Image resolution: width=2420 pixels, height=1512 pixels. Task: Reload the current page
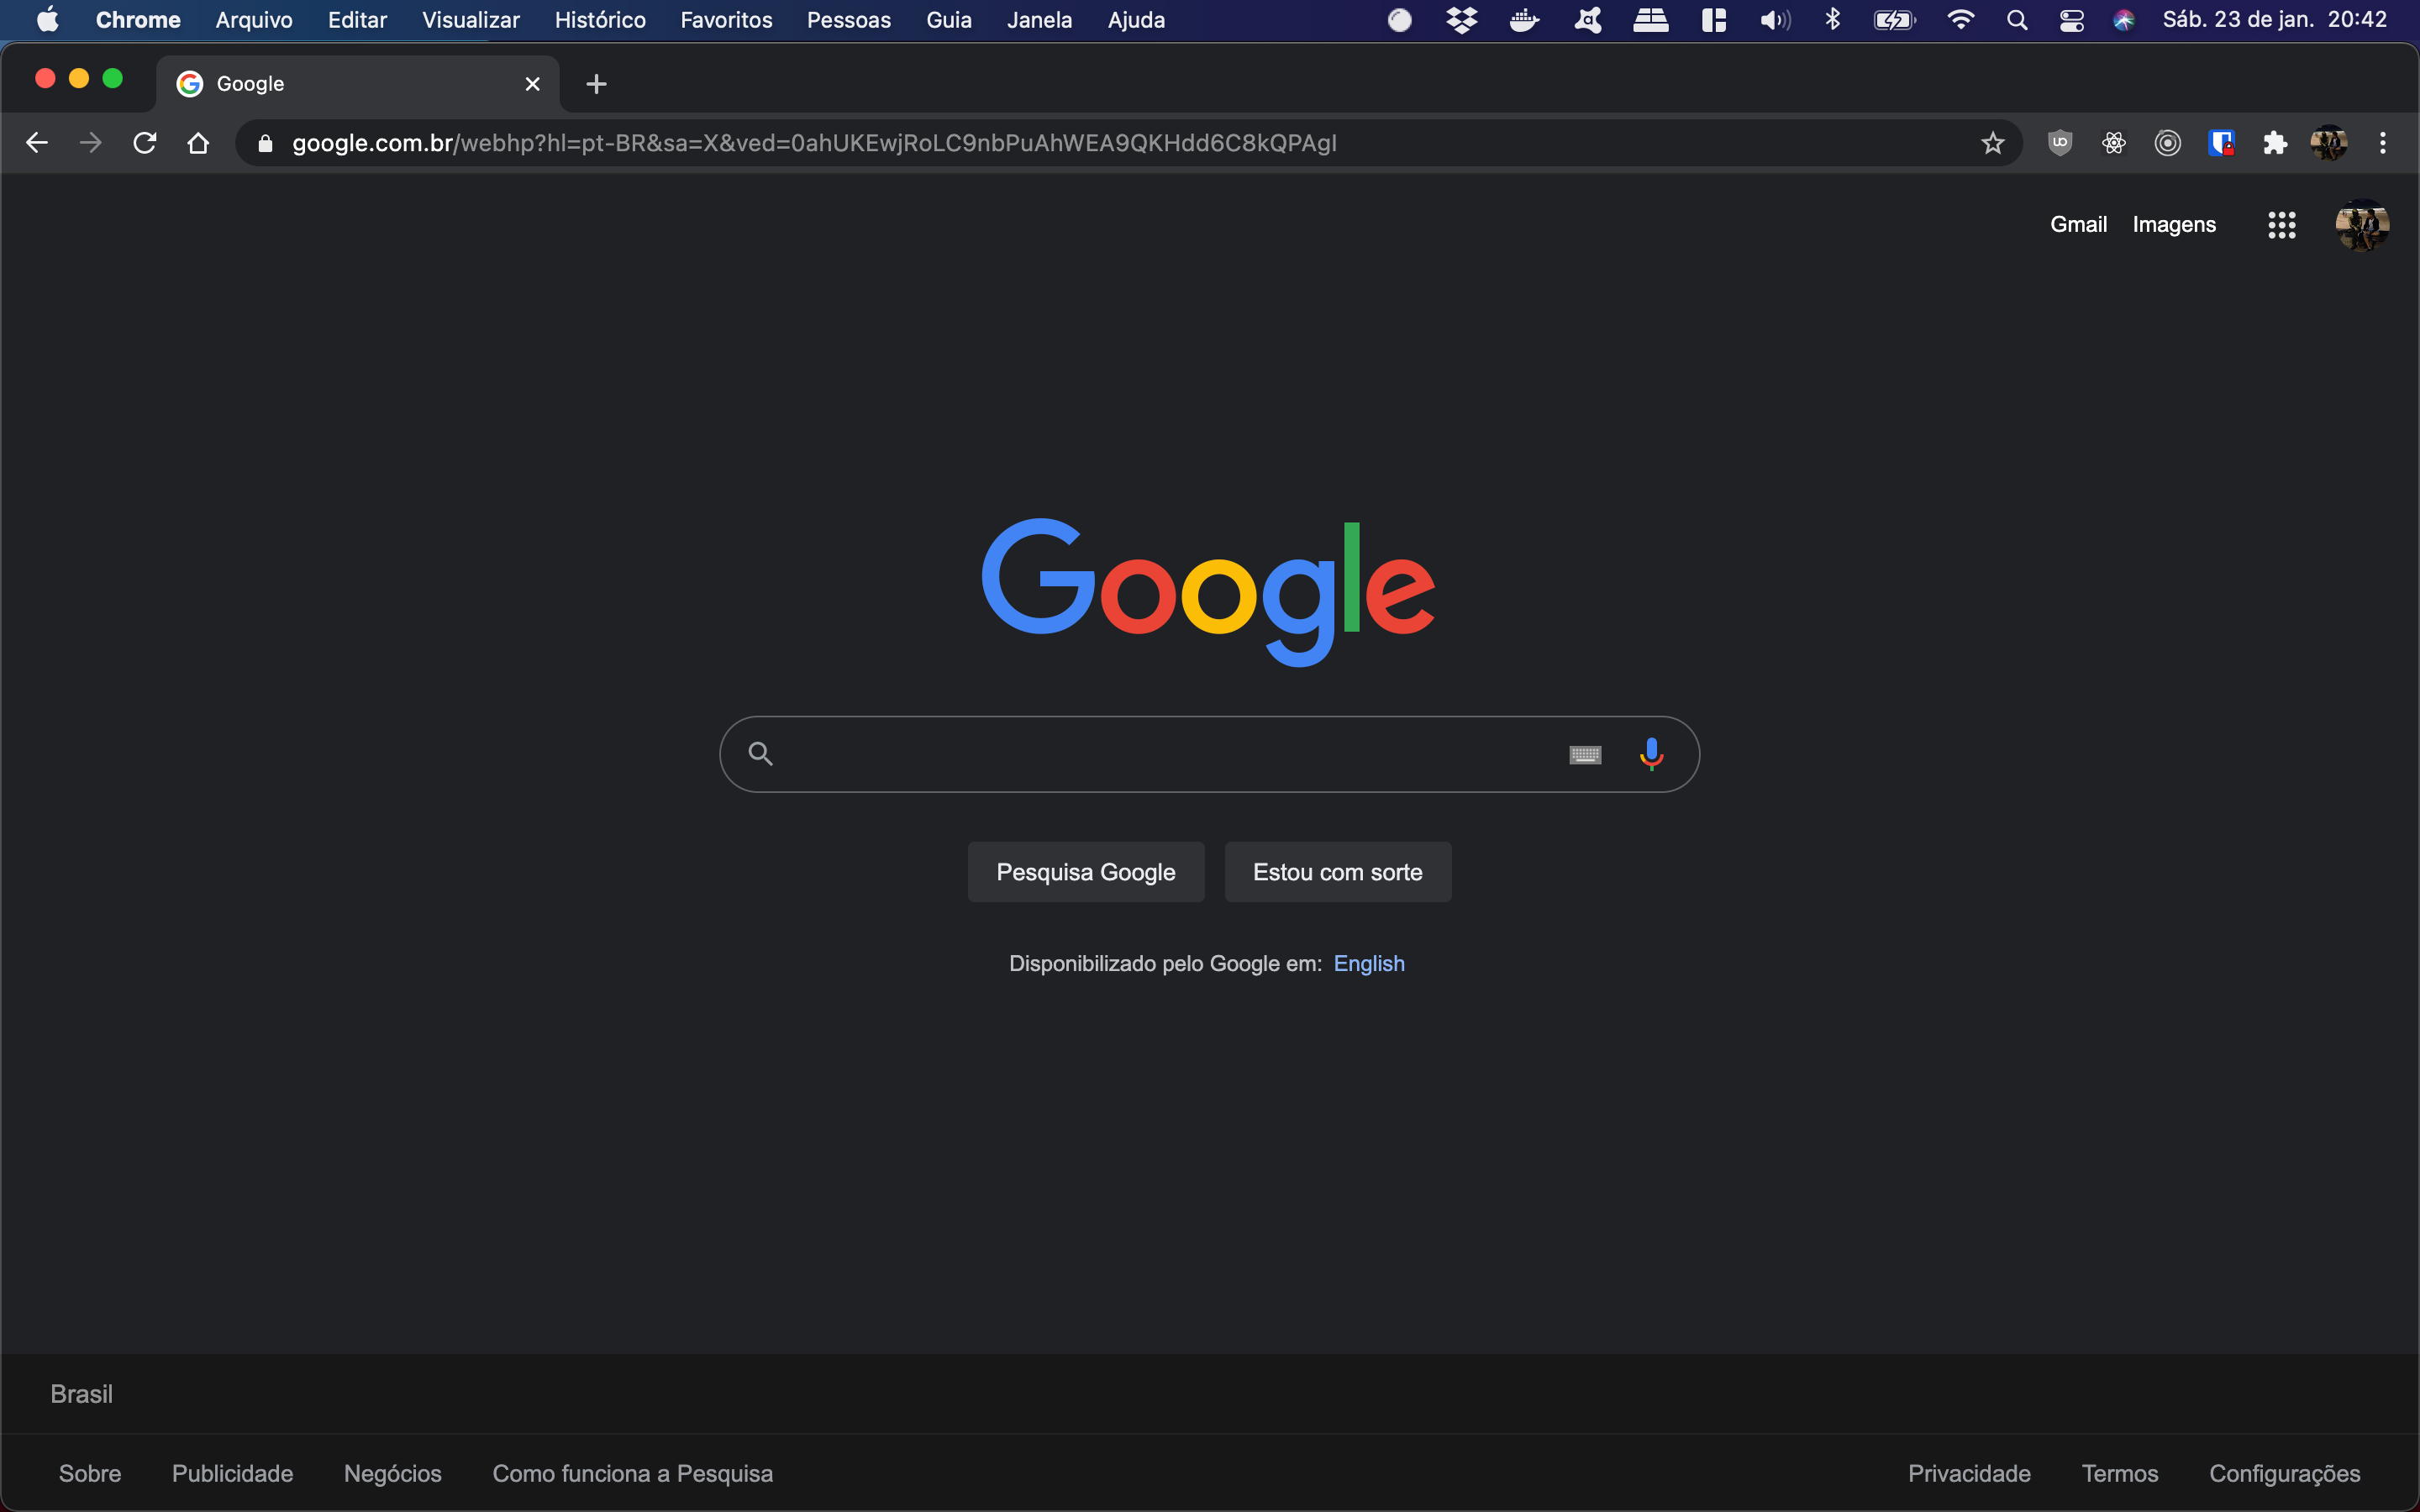coord(145,143)
